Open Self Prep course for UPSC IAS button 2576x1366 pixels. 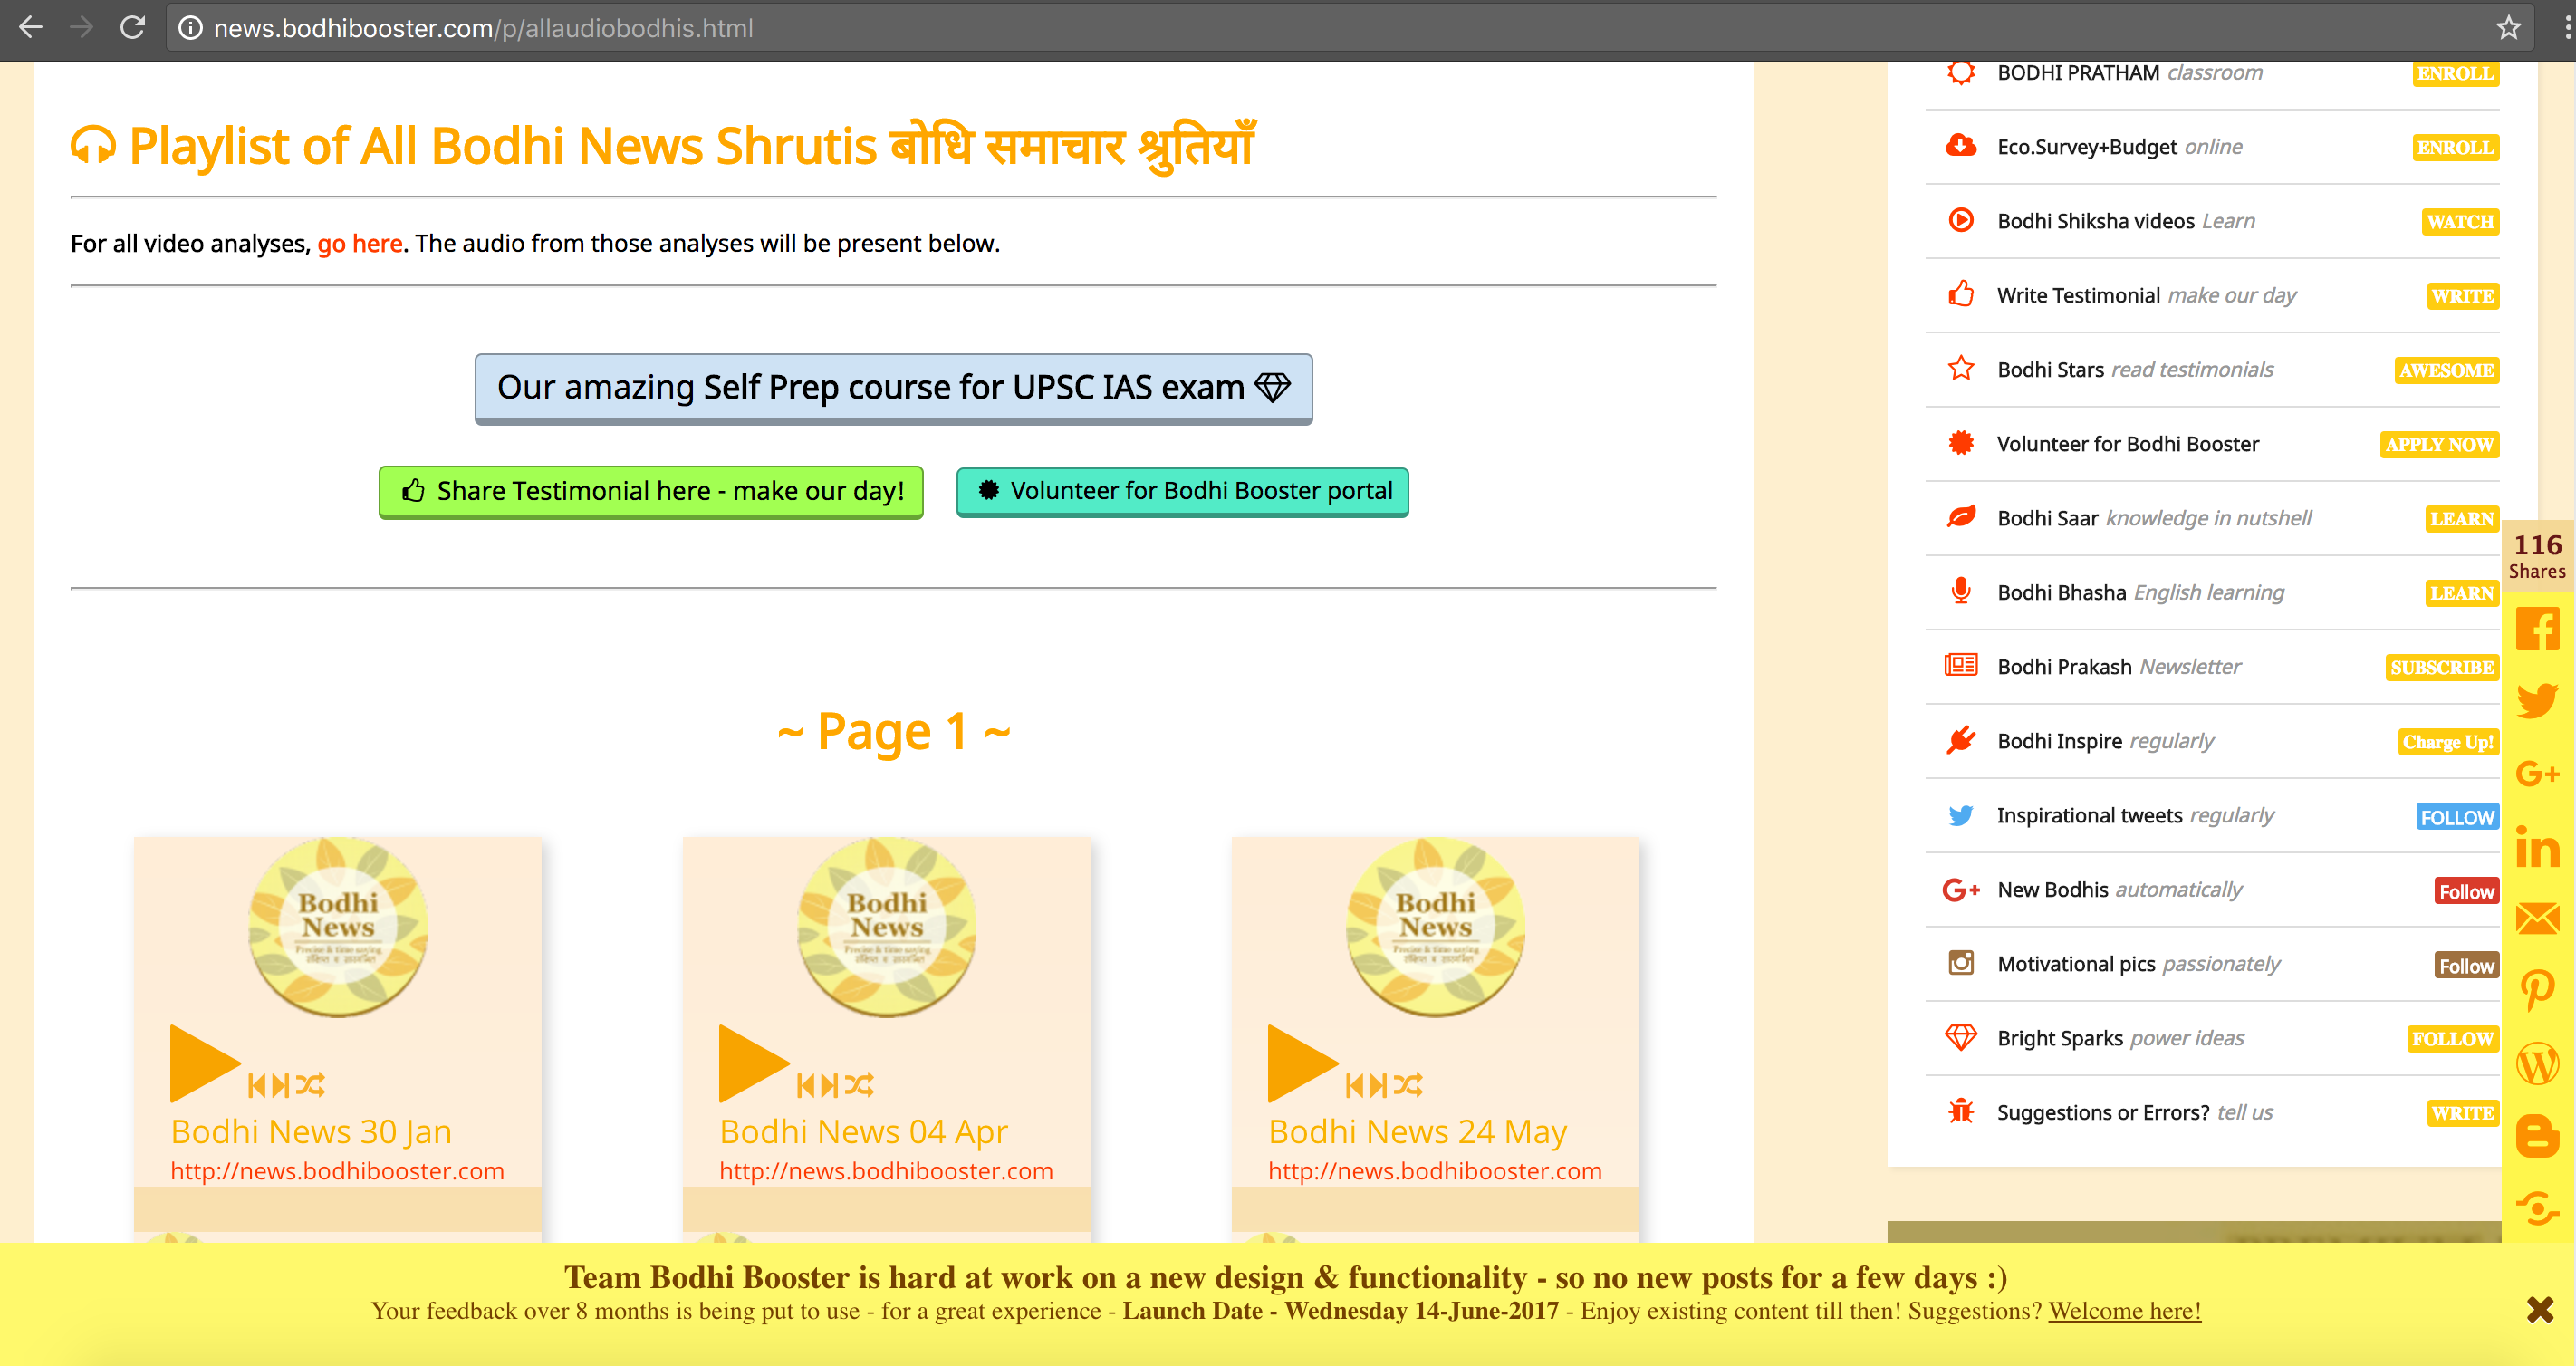click(x=893, y=388)
